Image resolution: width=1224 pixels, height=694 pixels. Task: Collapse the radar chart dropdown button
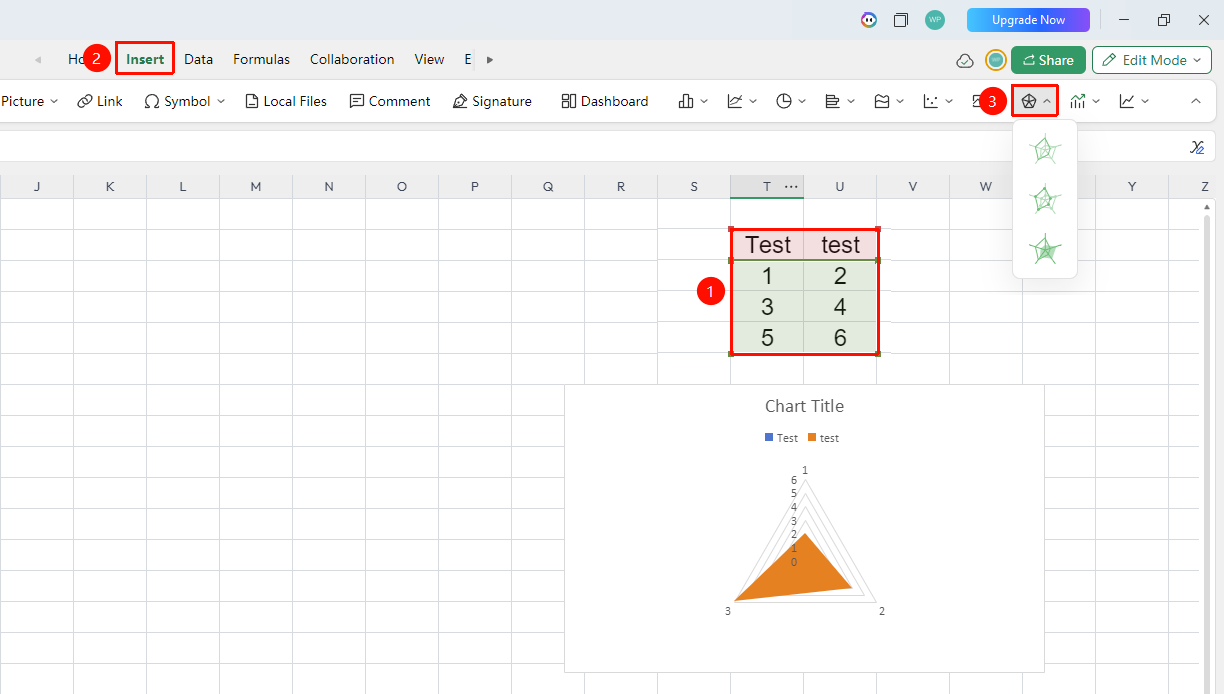click(x=1035, y=101)
